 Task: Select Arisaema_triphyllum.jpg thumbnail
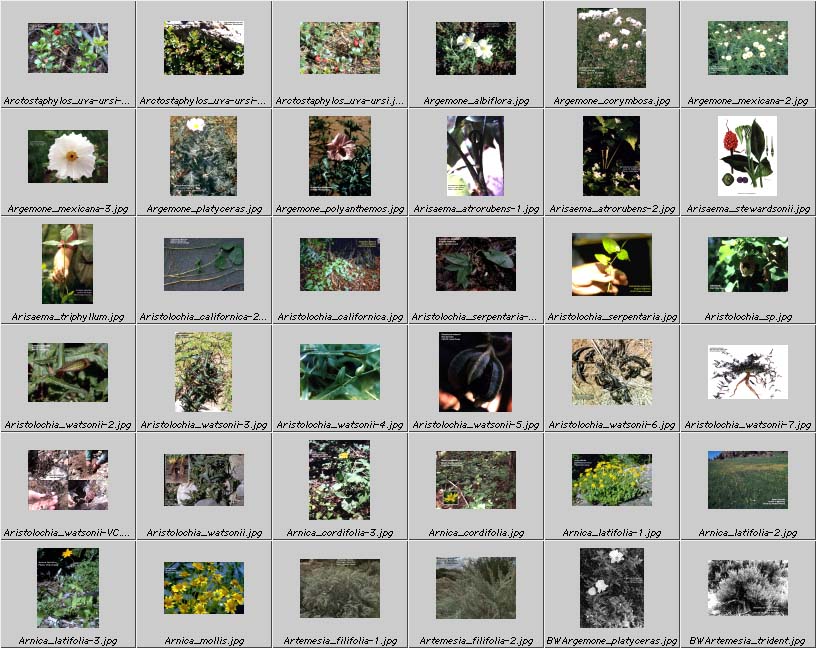[68, 264]
